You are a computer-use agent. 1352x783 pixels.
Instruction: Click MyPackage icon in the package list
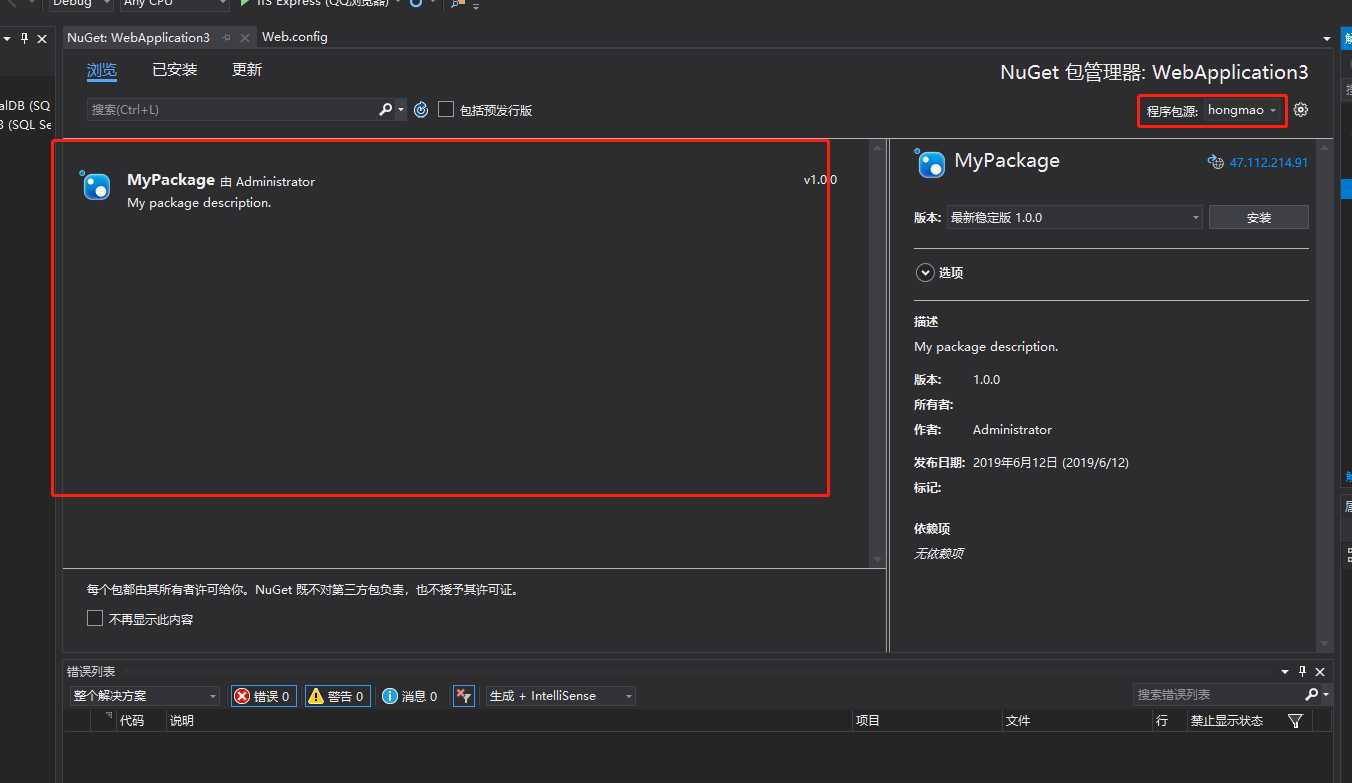tap(96, 186)
